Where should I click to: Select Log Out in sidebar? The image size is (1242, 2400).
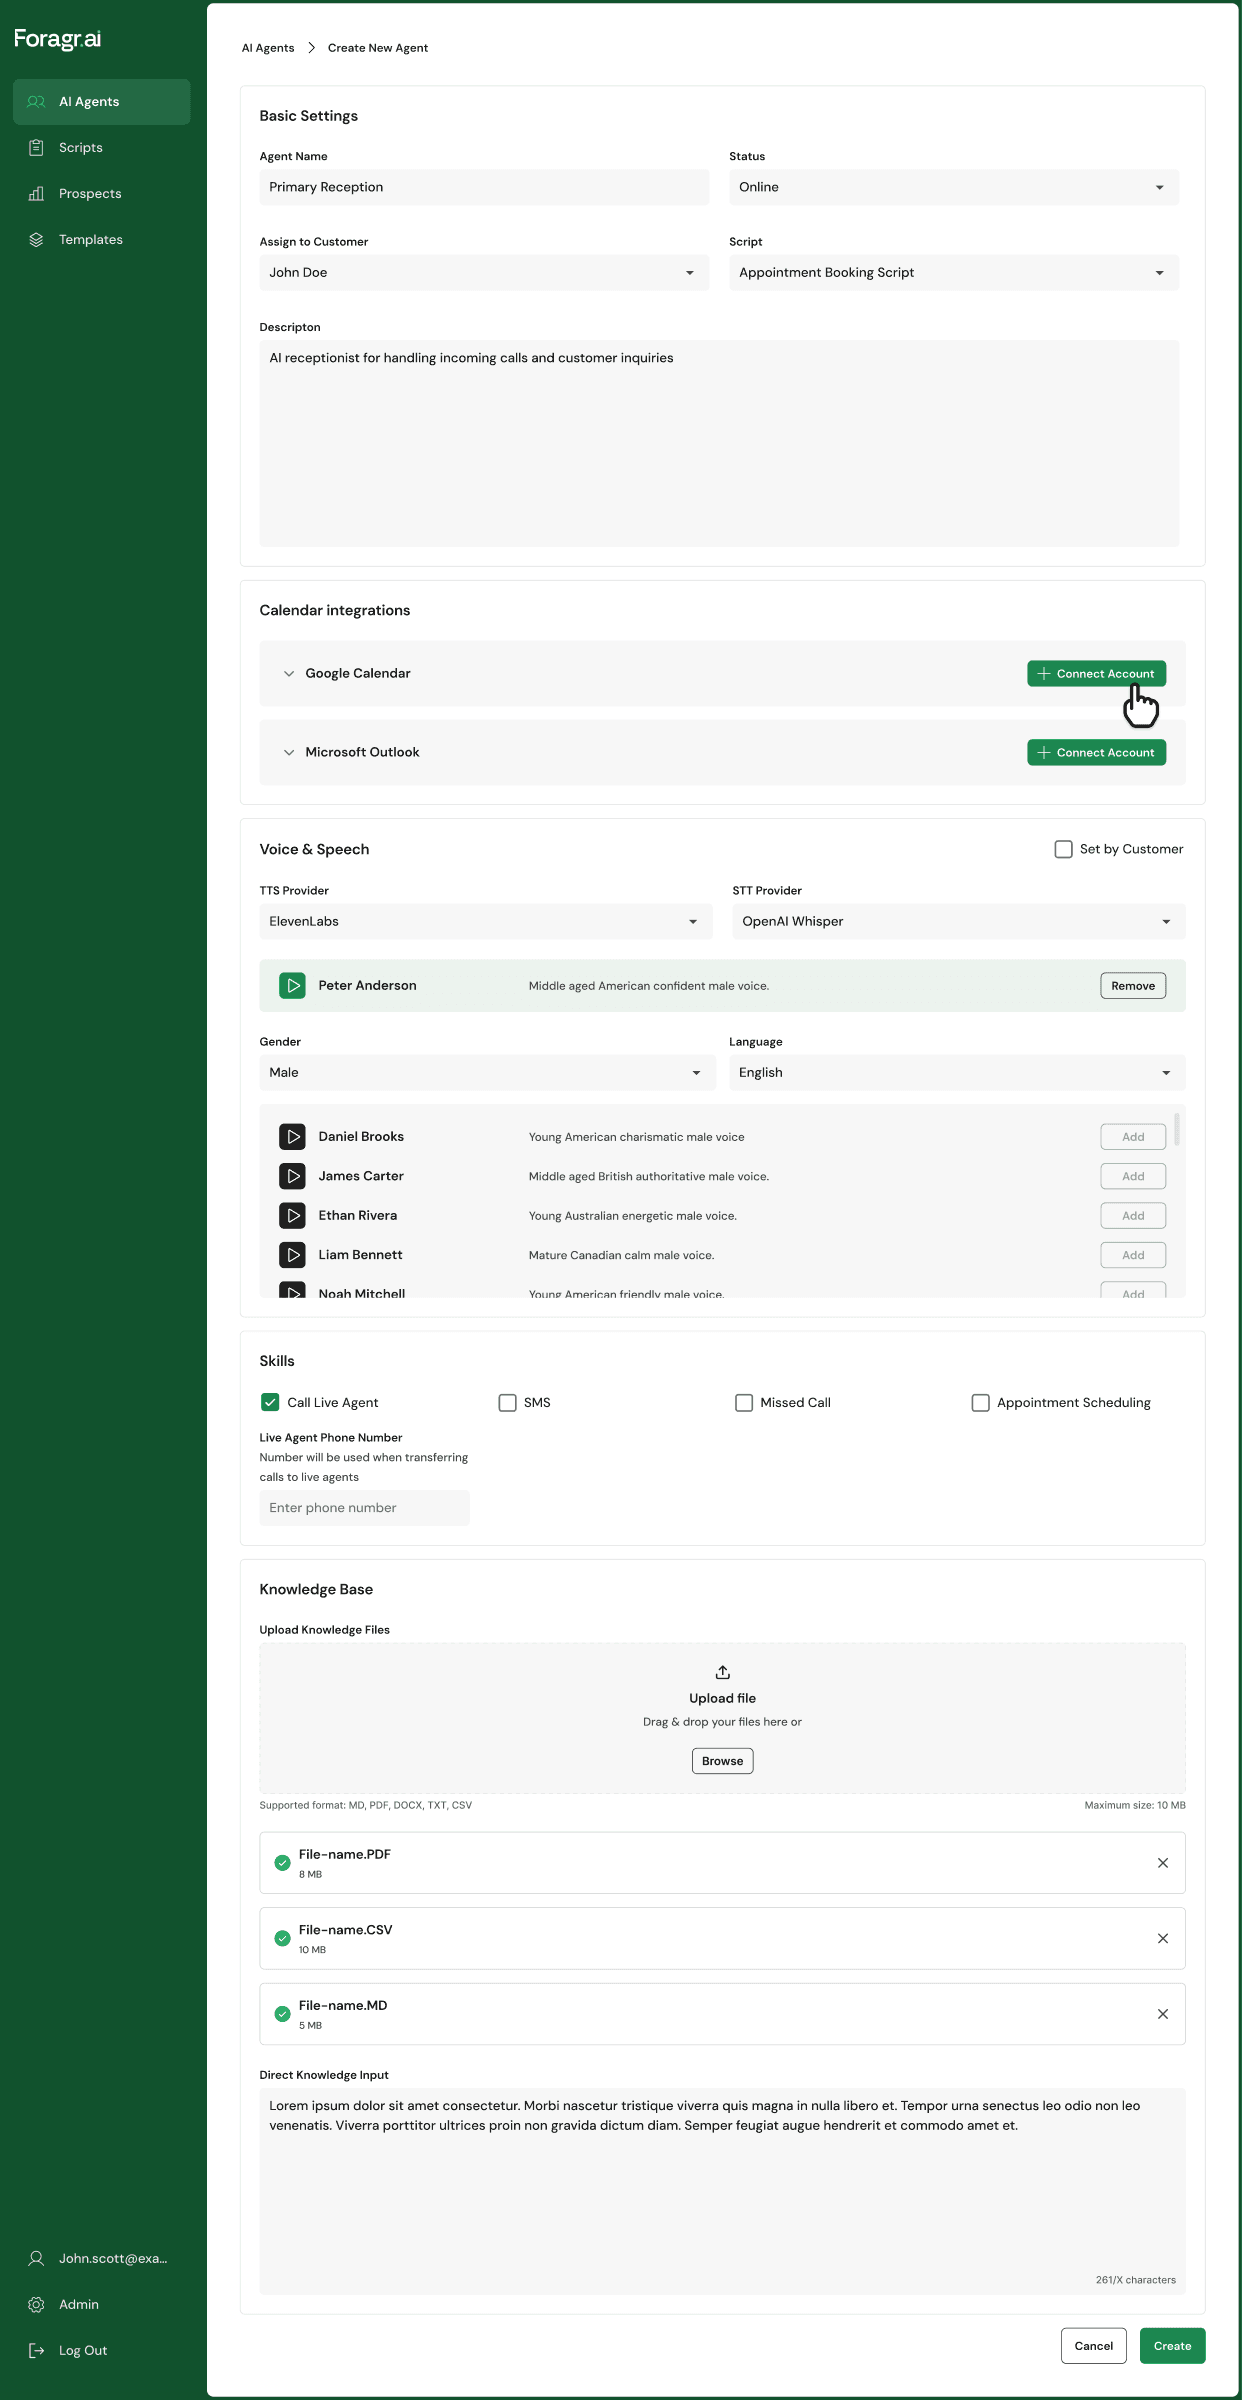[x=102, y=2350]
